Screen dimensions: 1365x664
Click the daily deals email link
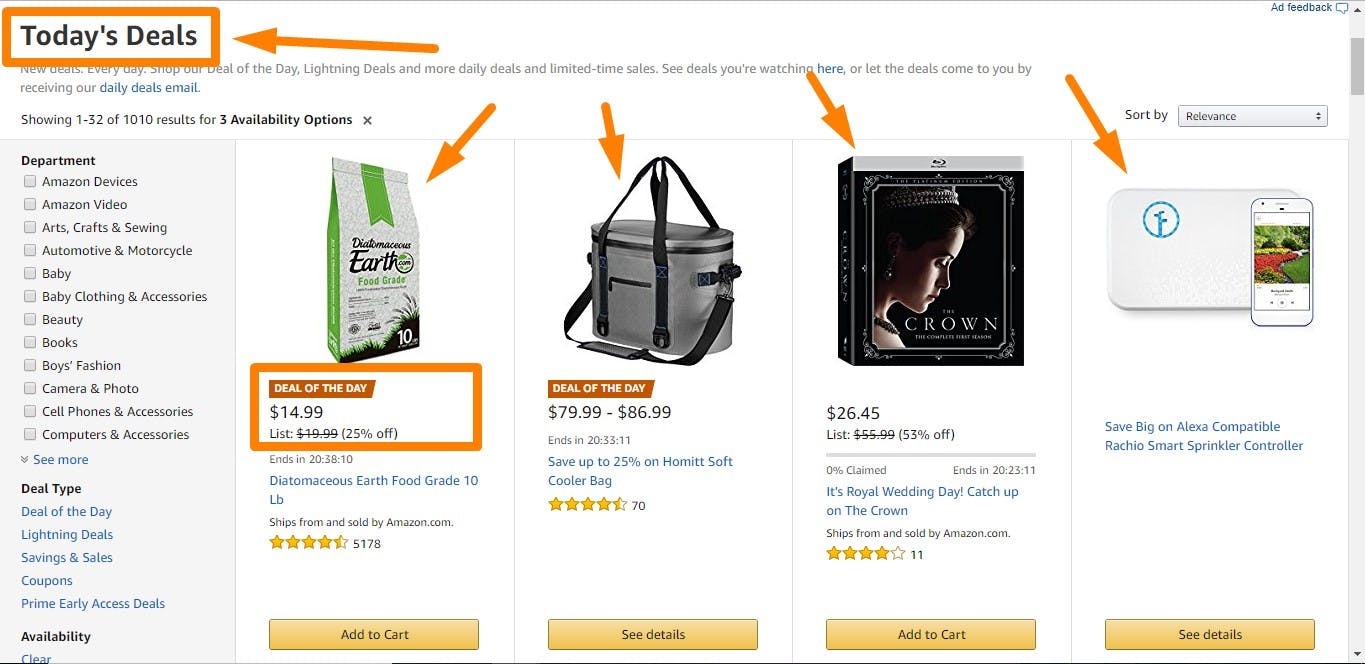[x=148, y=87]
